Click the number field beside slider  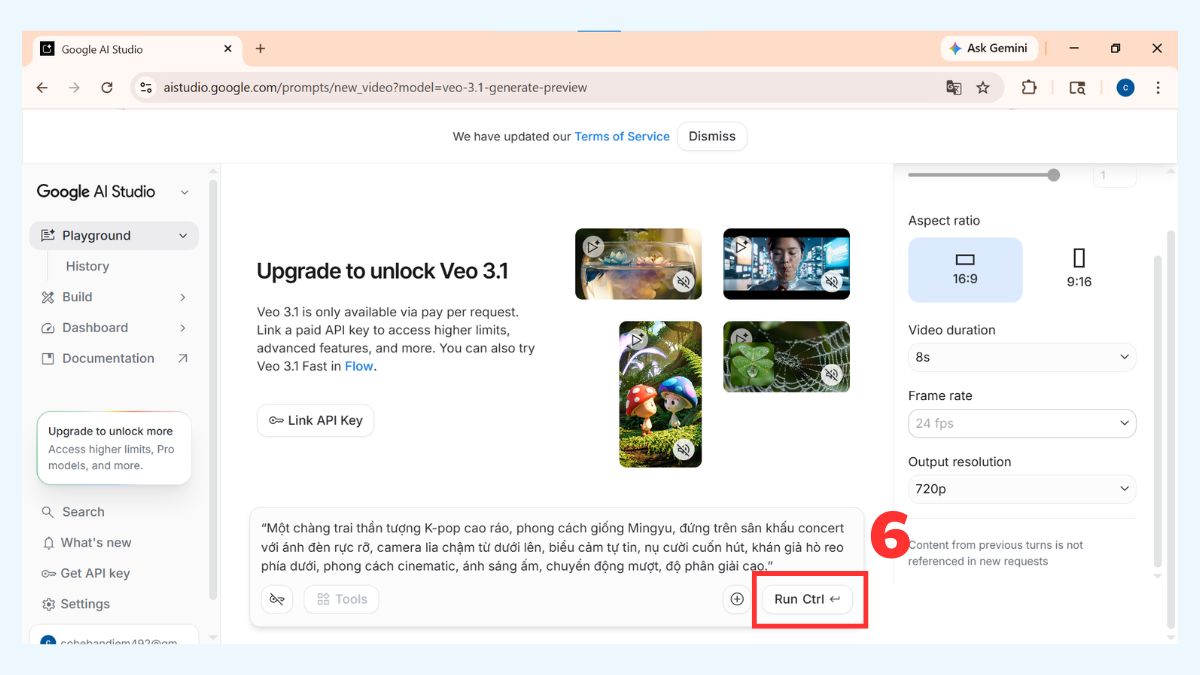tap(1114, 176)
